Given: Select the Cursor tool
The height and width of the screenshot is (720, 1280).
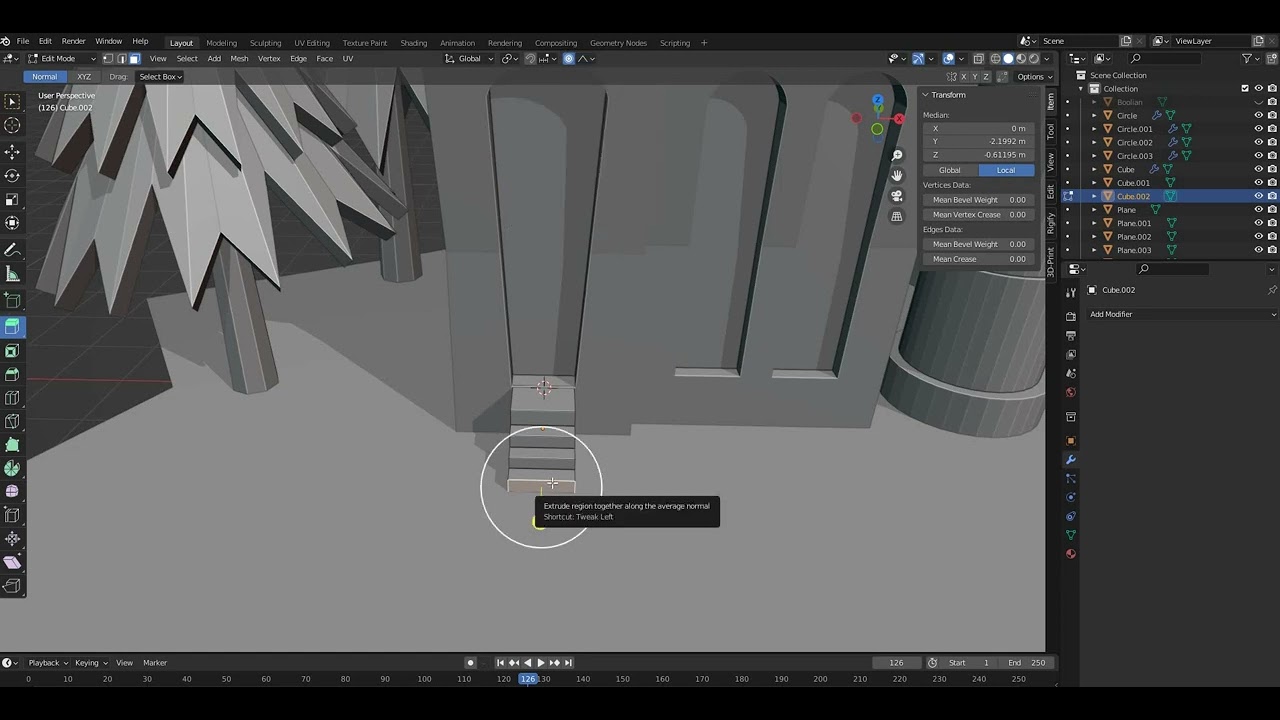Looking at the screenshot, I should pos(12,125).
